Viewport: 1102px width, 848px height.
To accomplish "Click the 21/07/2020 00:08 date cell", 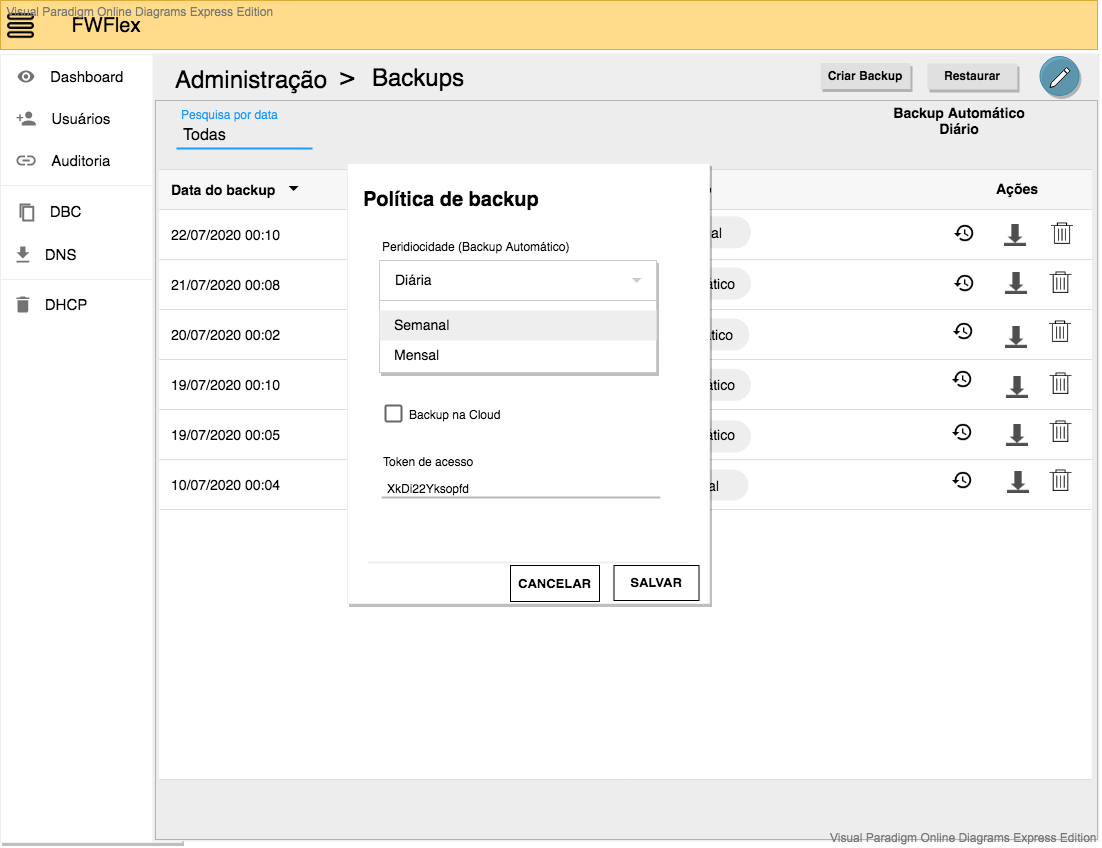I will pyautogui.click(x=226, y=285).
